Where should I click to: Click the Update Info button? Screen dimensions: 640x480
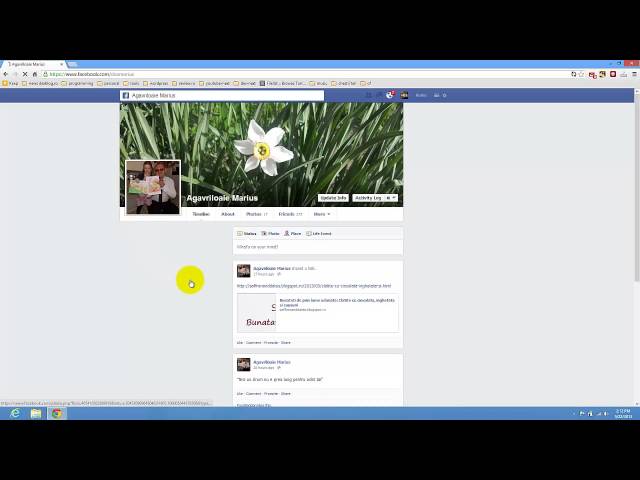point(333,198)
